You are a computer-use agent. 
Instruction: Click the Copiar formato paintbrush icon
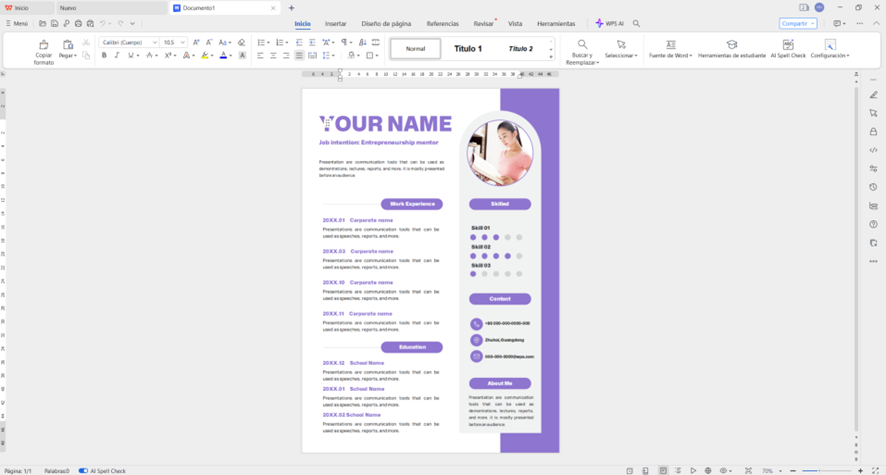tap(43, 45)
